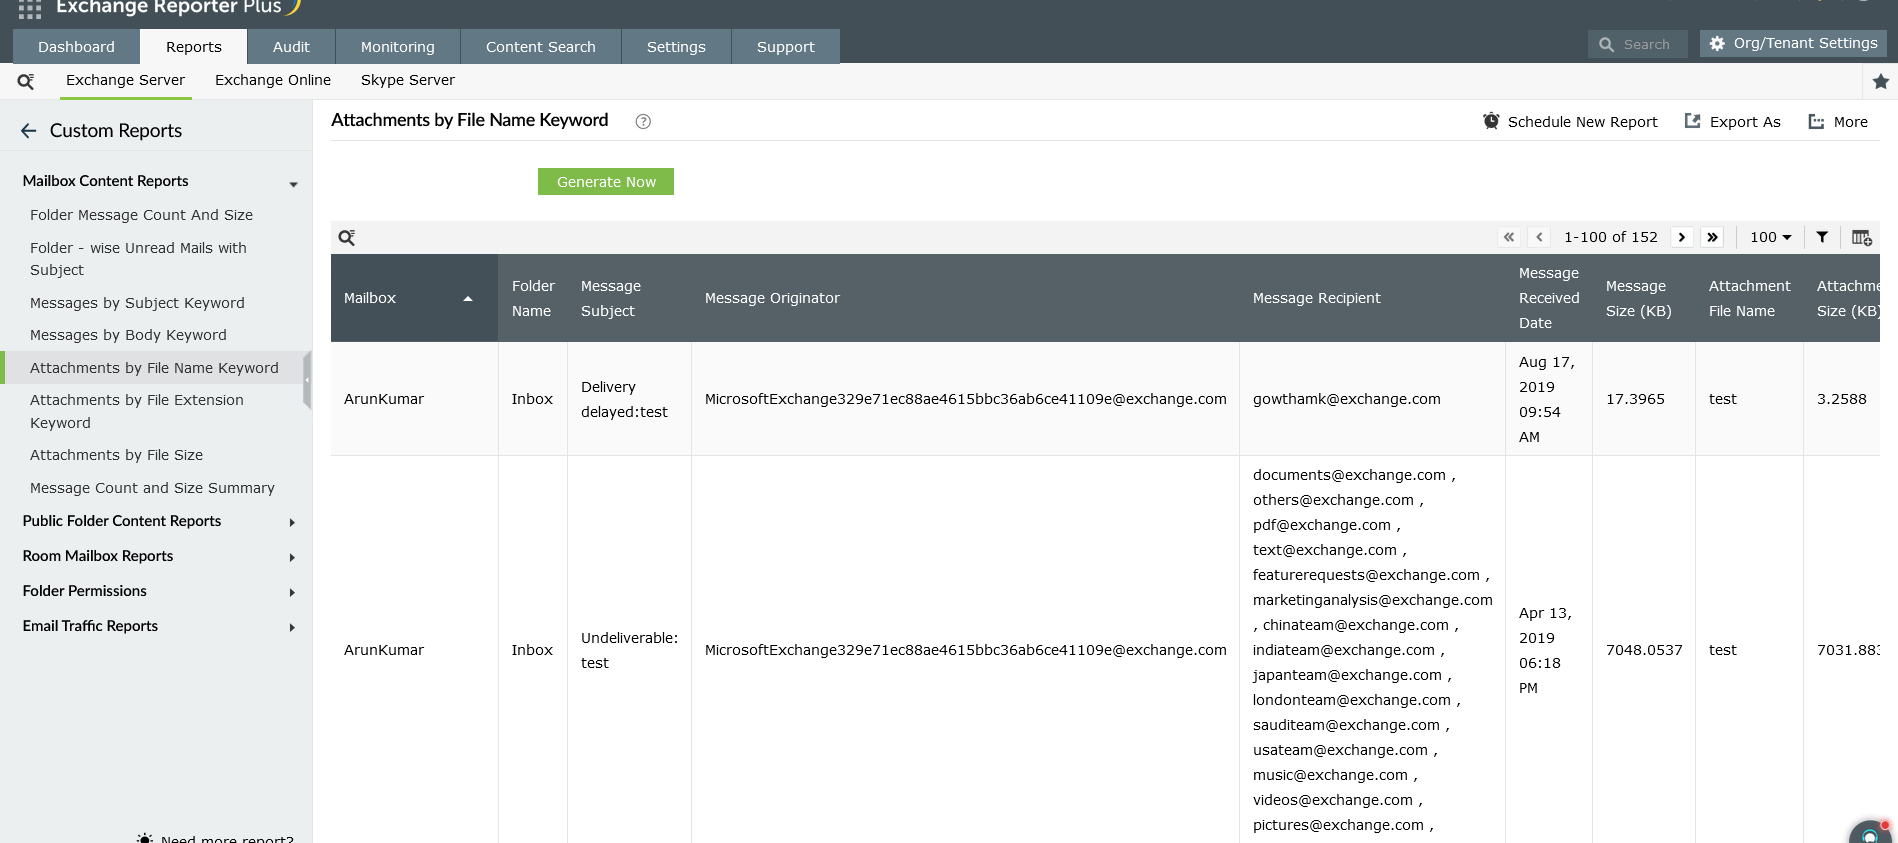Select the Exchange Server sub-tab

[125, 80]
